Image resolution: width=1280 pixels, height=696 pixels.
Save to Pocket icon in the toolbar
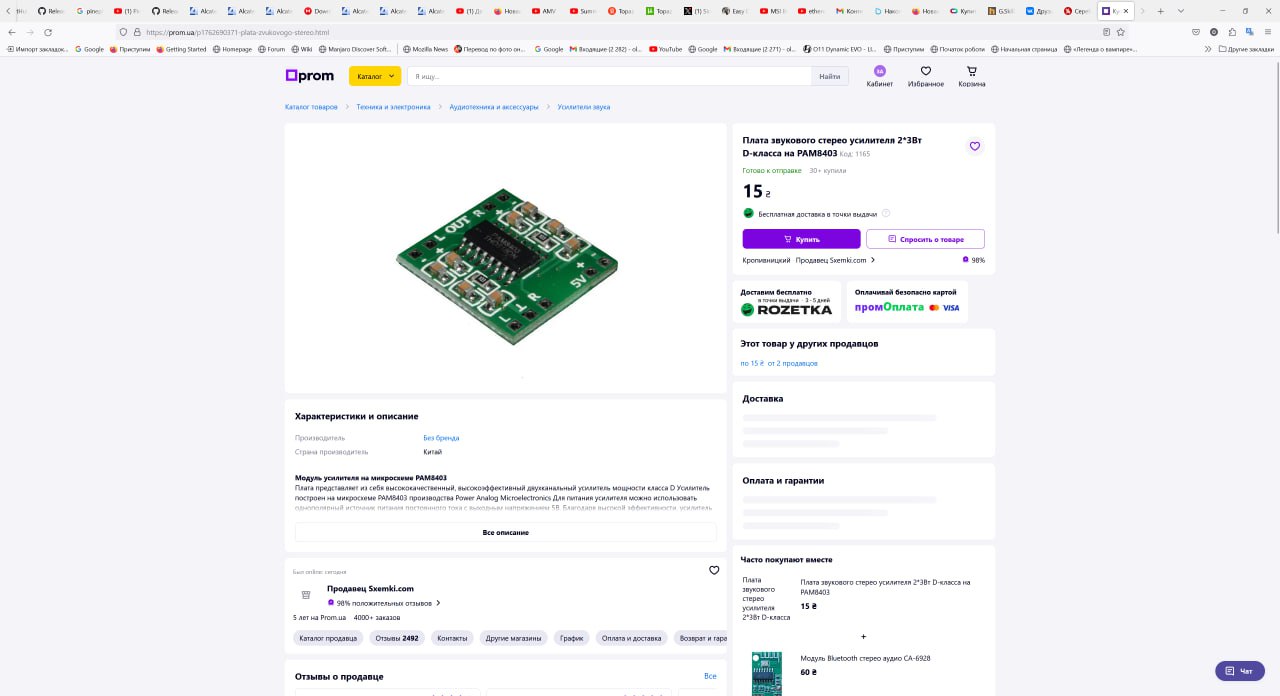point(1198,32)
